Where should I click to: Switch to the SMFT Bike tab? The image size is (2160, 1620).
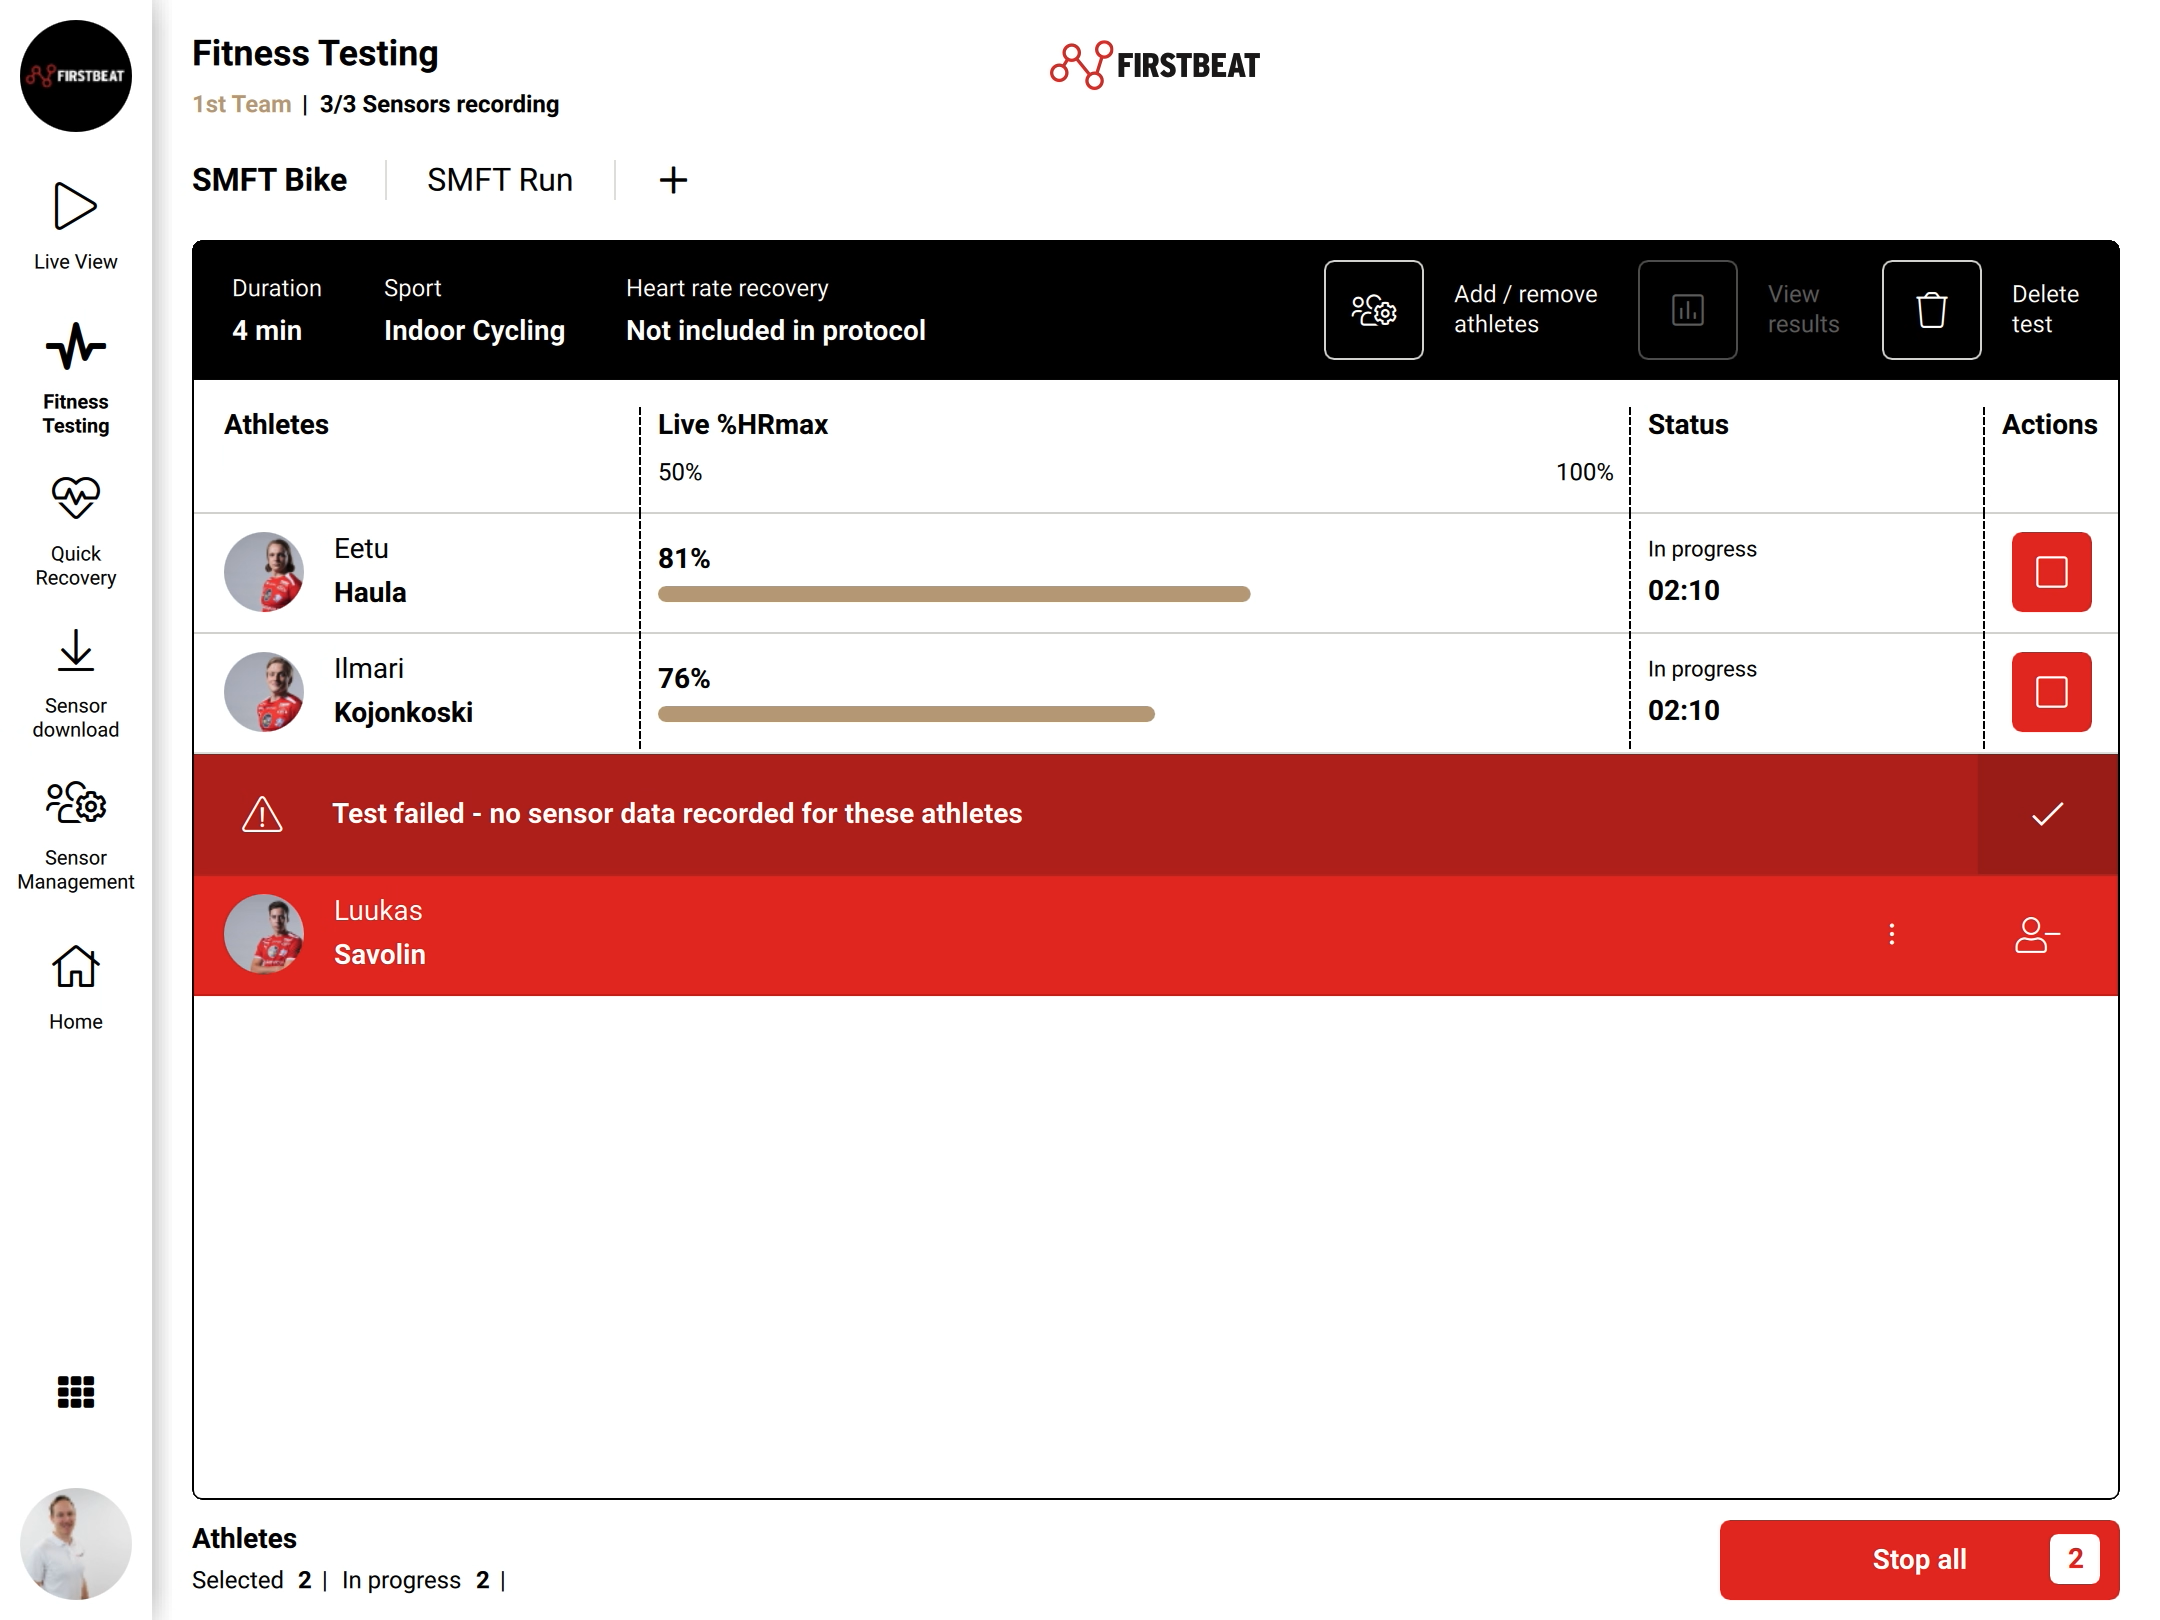tap(270, 180)
